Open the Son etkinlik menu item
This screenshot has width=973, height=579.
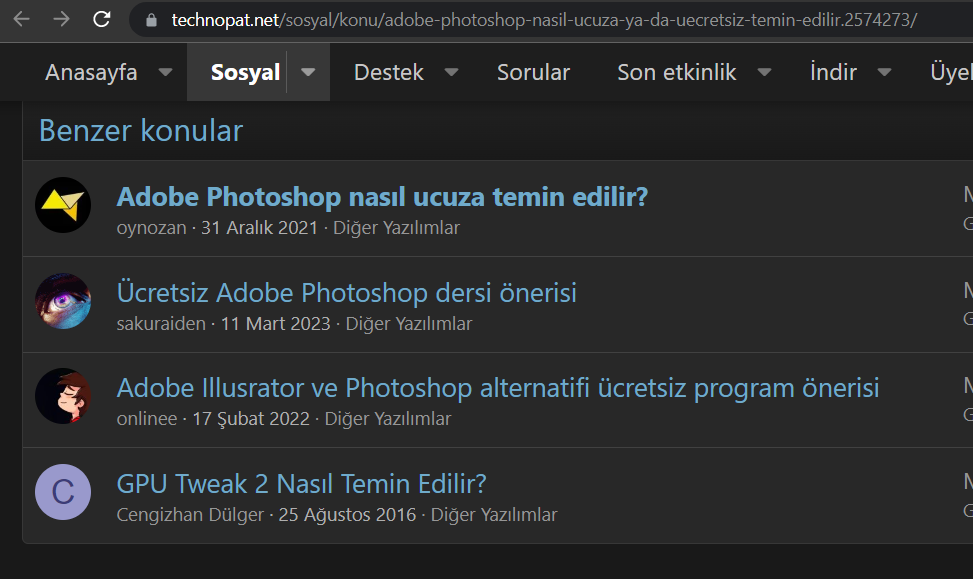pos(677,72)
